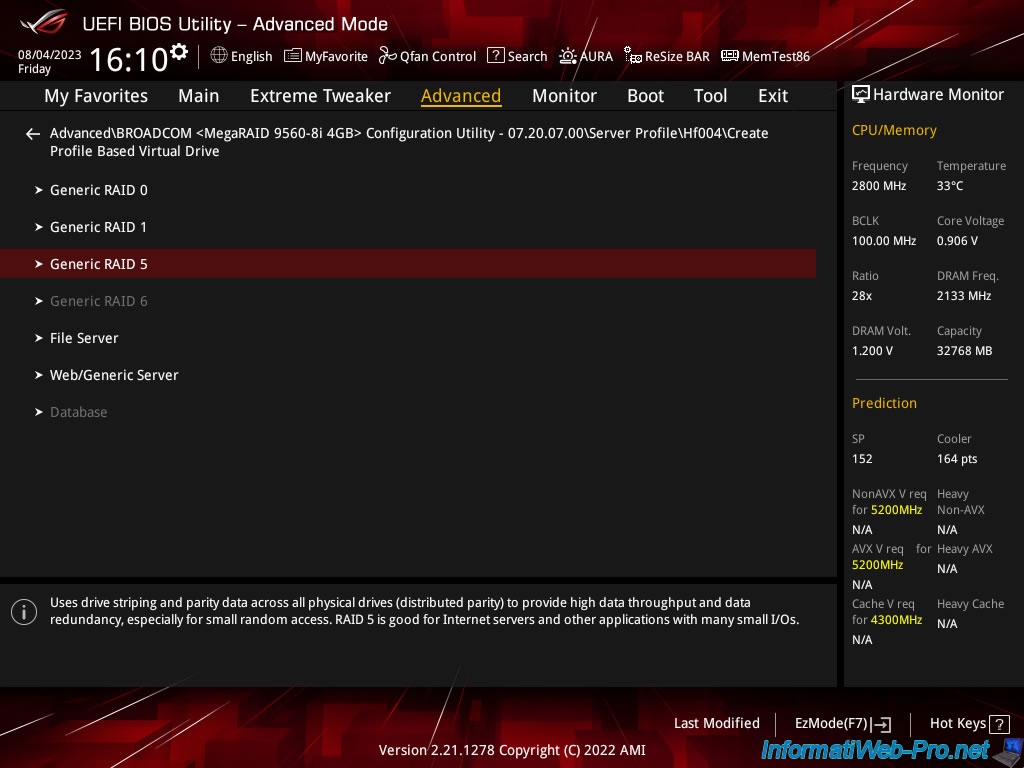Click the back arrow beside the breadcrumb path
1024x768 pixels.
coord(33,134)
